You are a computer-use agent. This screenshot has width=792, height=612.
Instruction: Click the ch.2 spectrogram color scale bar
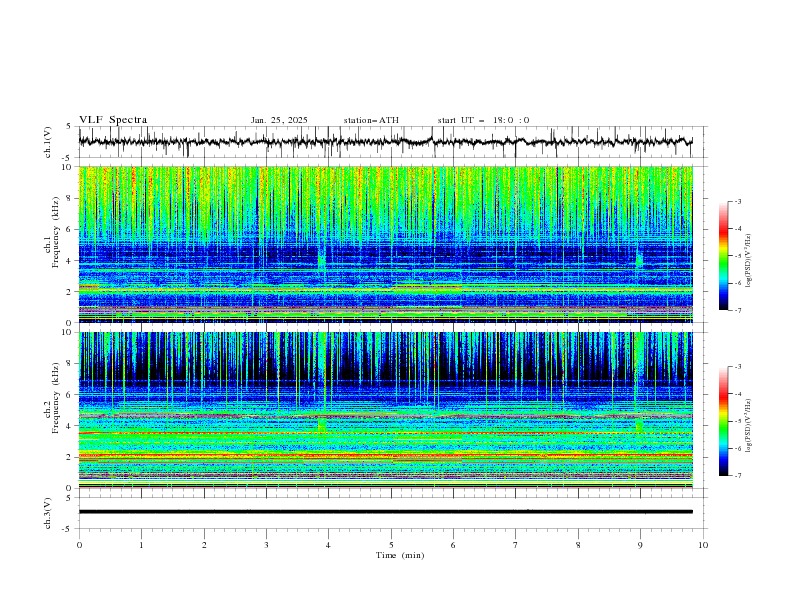pos(723,421)
